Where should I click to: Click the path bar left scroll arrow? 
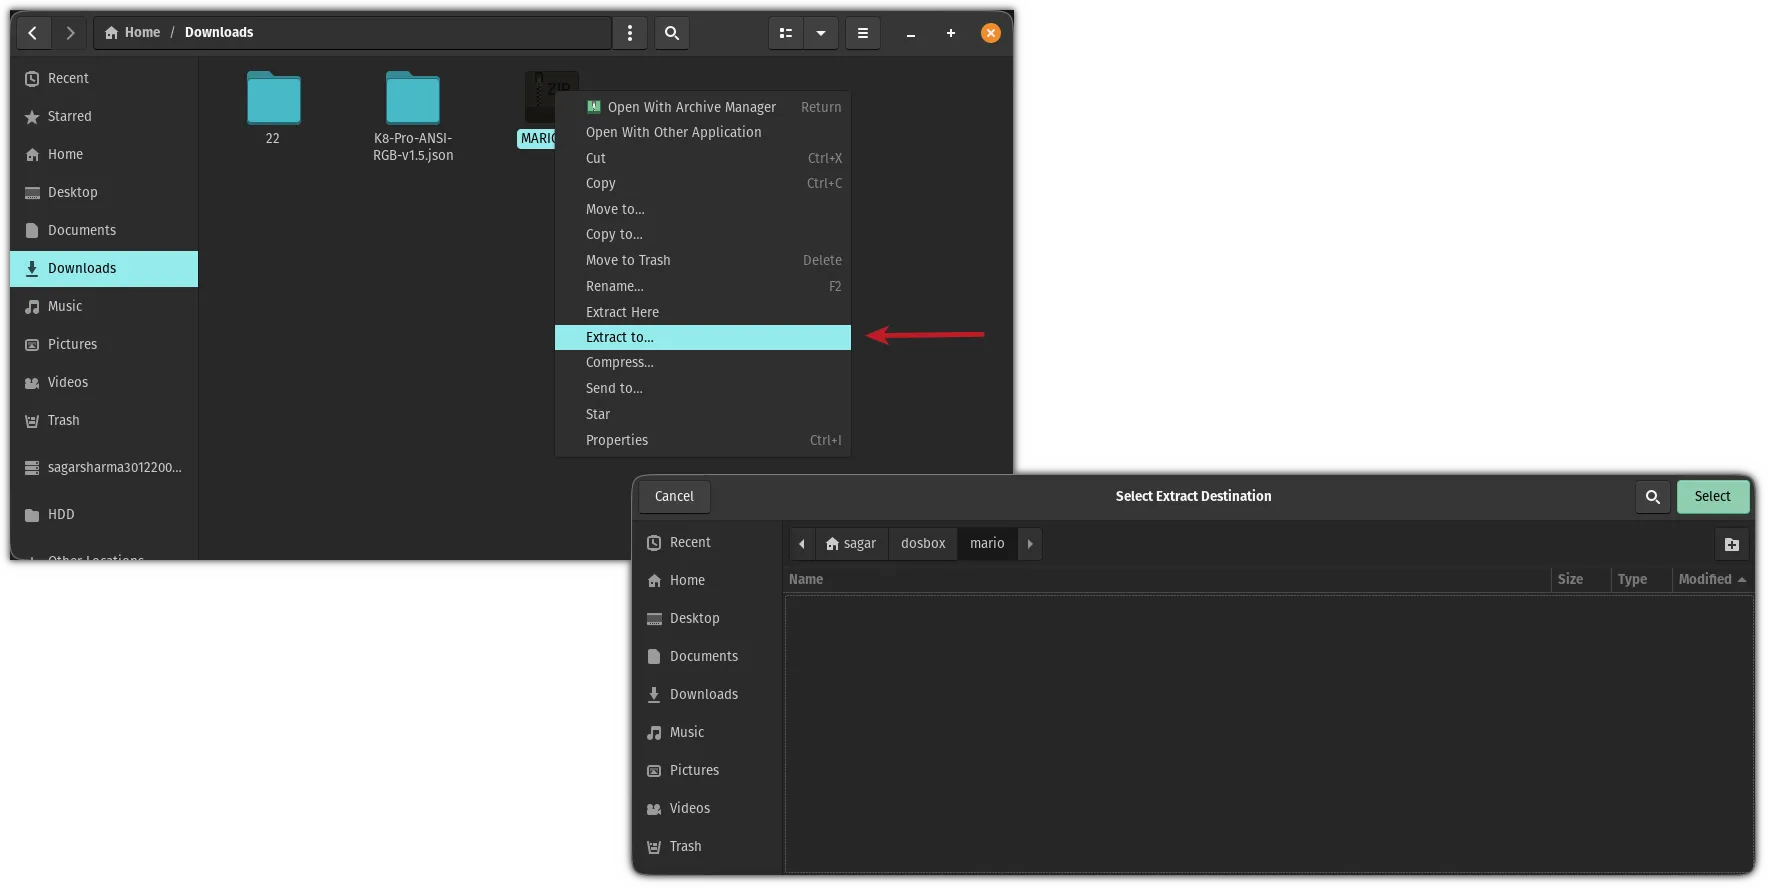[x=801, y=544]
